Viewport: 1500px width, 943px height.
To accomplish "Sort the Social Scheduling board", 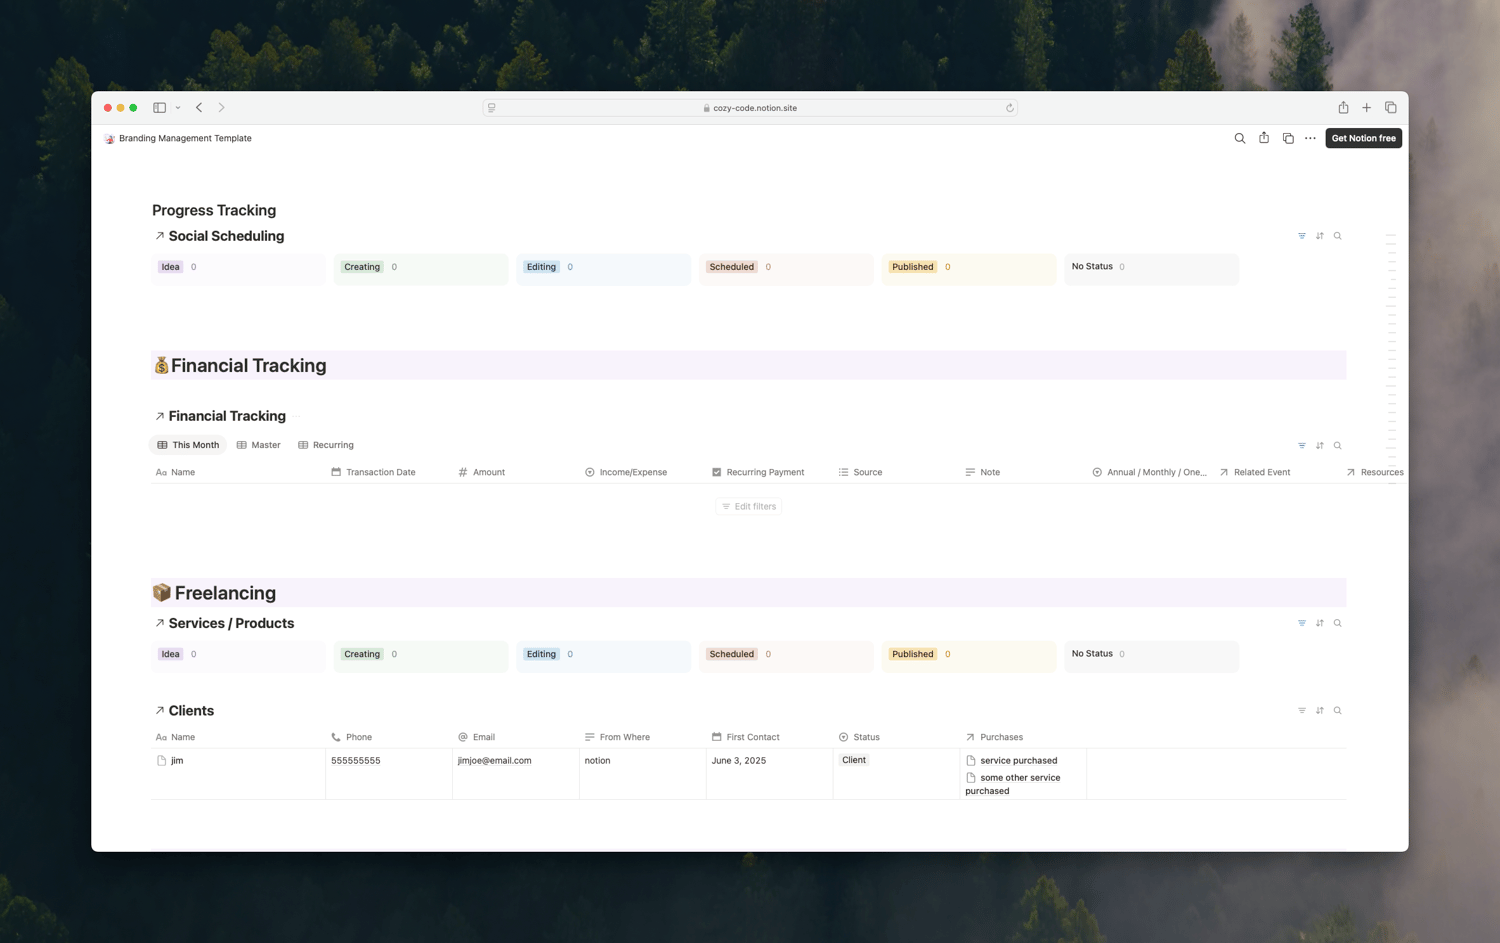I will [x=1320, y=236].
